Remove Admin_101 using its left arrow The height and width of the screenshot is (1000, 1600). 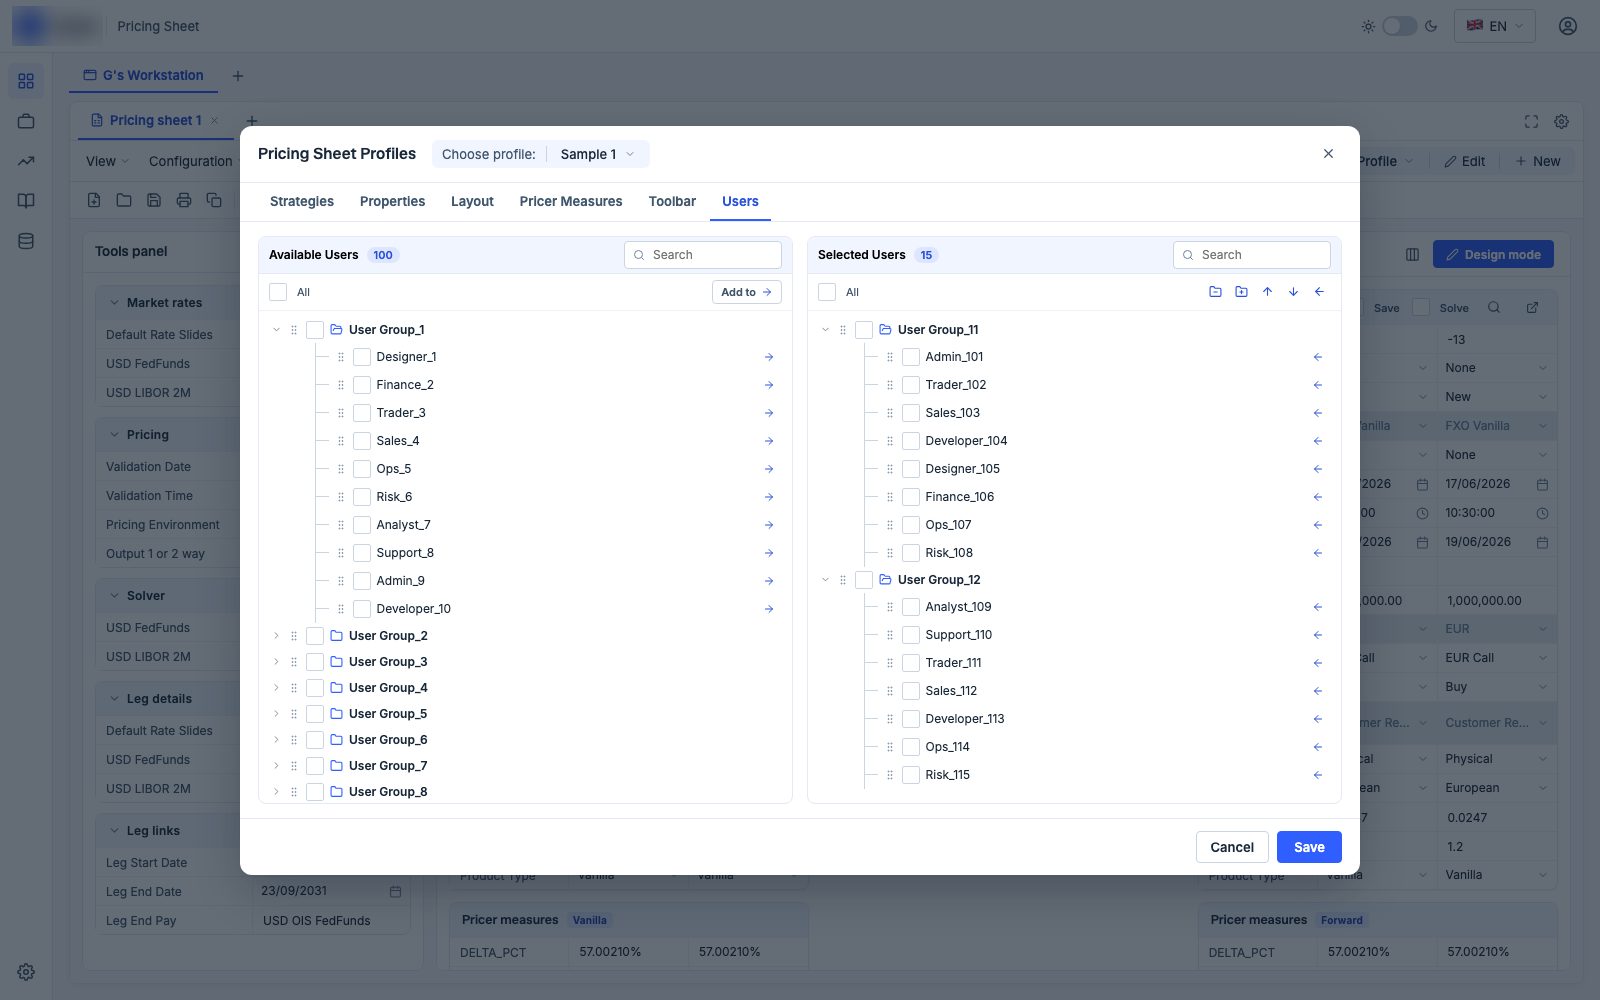1318,357
